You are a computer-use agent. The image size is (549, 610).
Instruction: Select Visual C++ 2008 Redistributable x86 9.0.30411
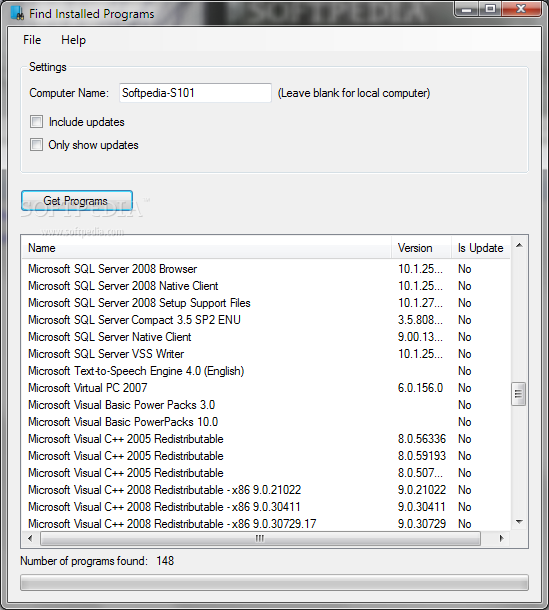click(266, 507)
